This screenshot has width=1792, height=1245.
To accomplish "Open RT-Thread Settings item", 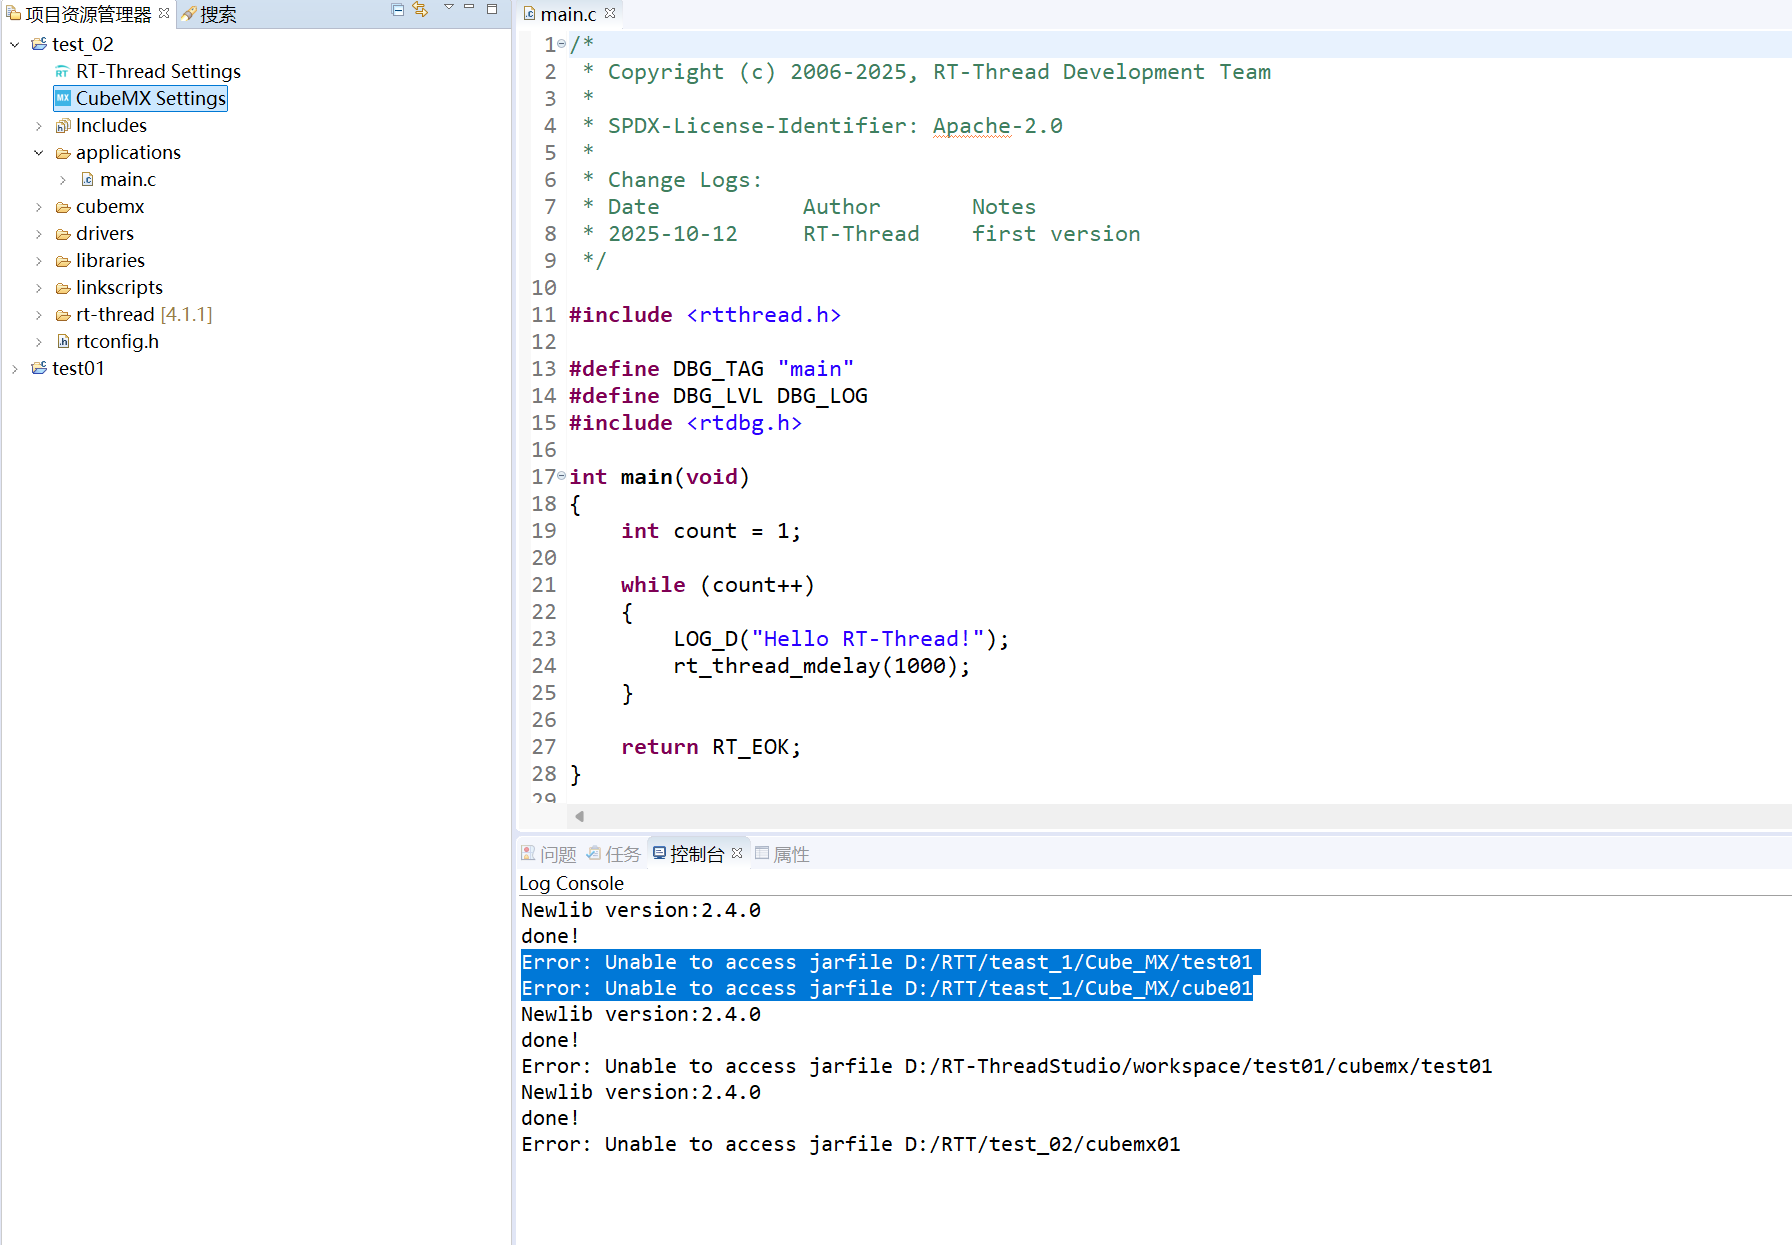I will click(158, 71).
